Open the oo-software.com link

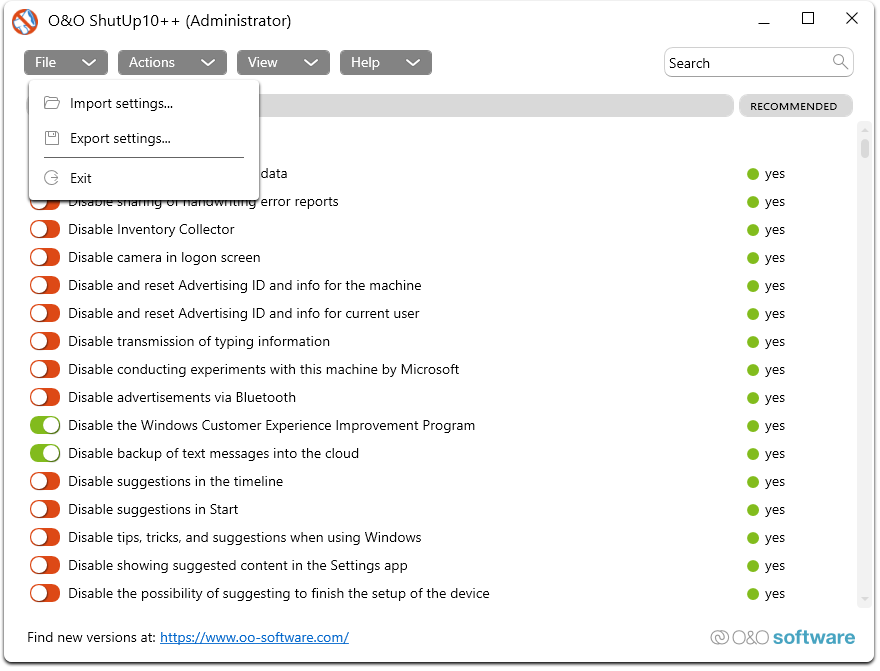pos(254,638)
